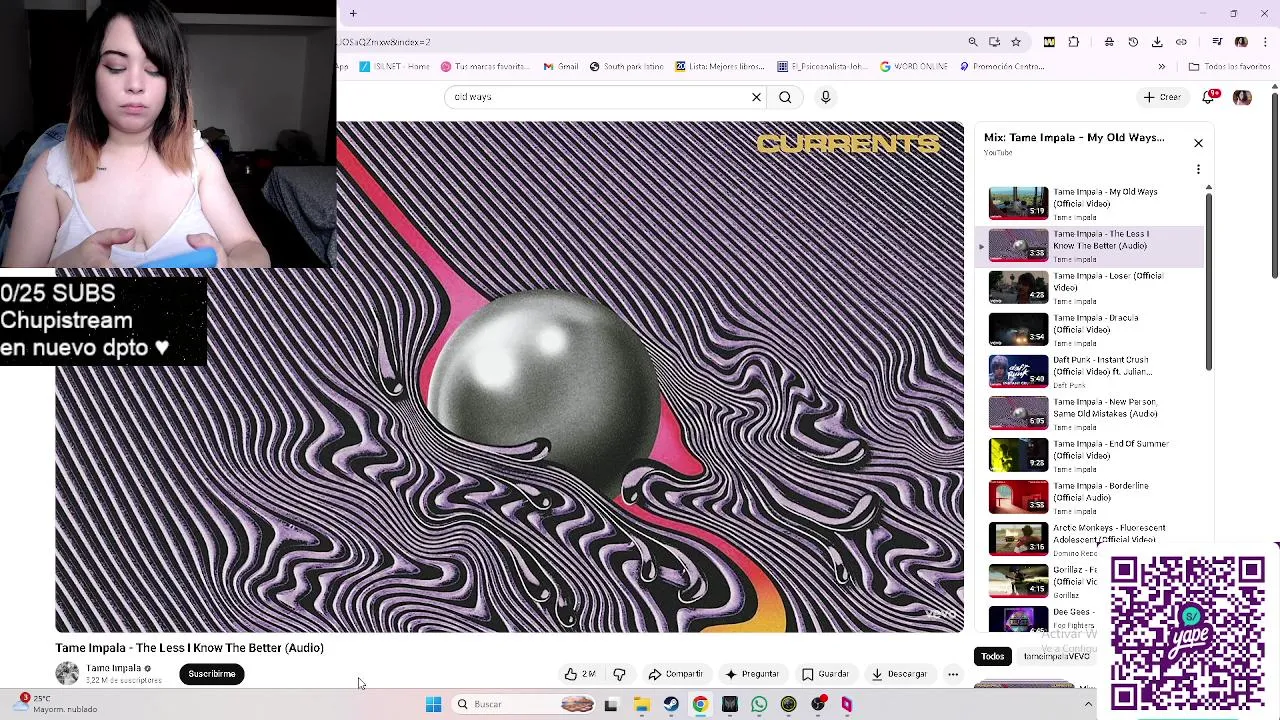Like the video with thumbs up
1280x720 pixels.
[x=579, y=674]
